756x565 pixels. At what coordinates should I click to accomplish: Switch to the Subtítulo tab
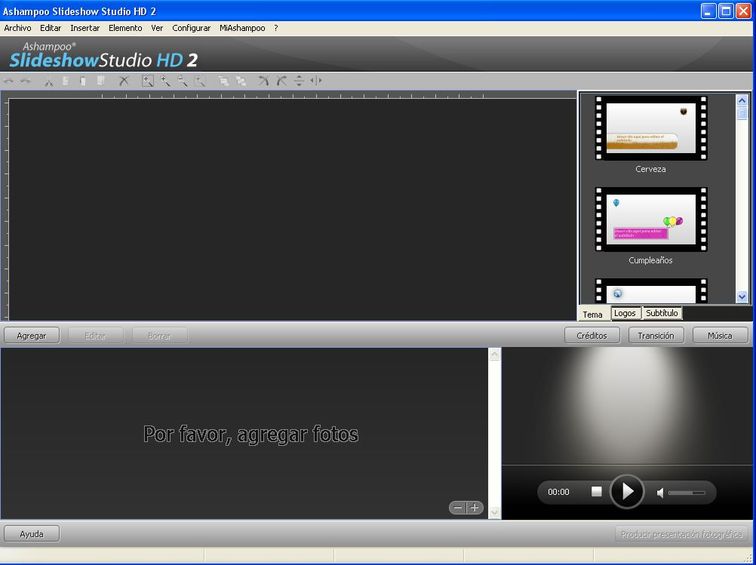point(661,313)
